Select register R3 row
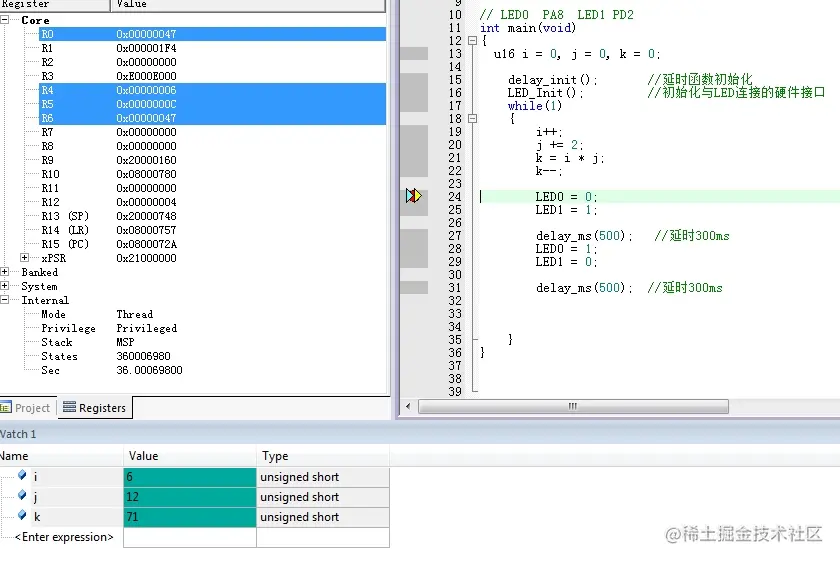This screenshot has width=840, height=561. click(x=213, y=76)
